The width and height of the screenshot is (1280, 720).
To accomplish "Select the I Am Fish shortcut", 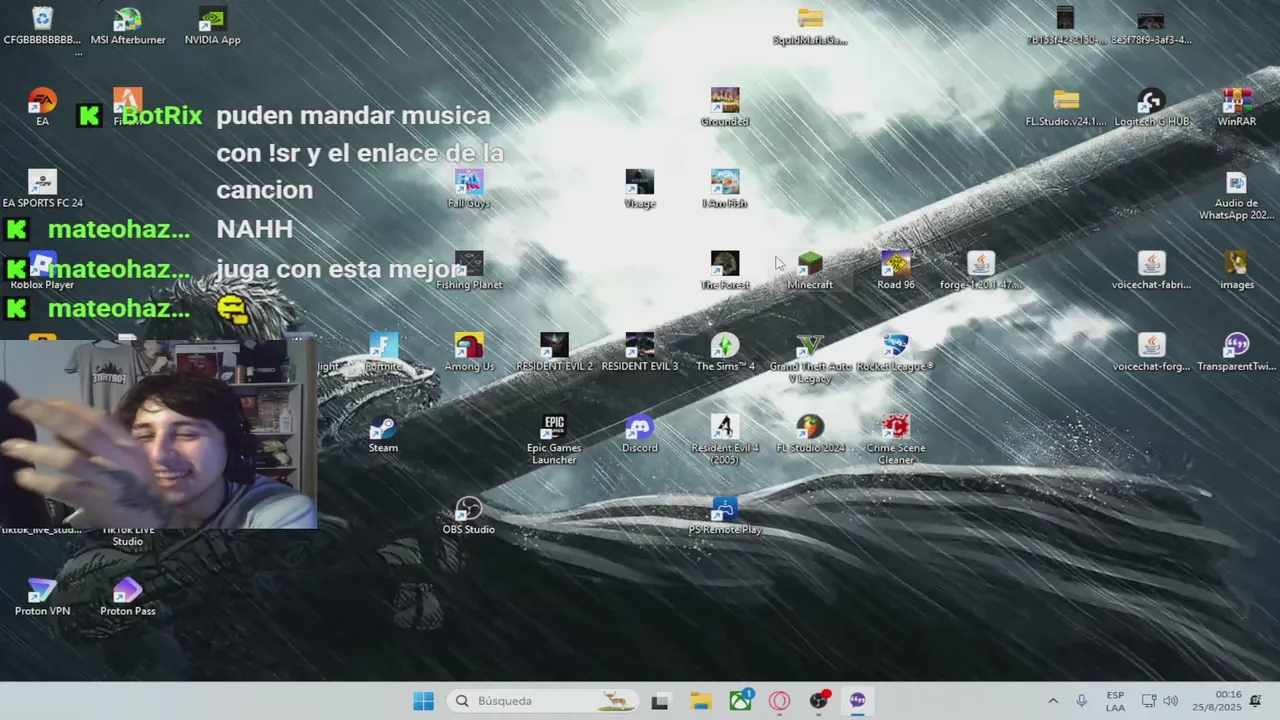I will [x=725, y=189].
